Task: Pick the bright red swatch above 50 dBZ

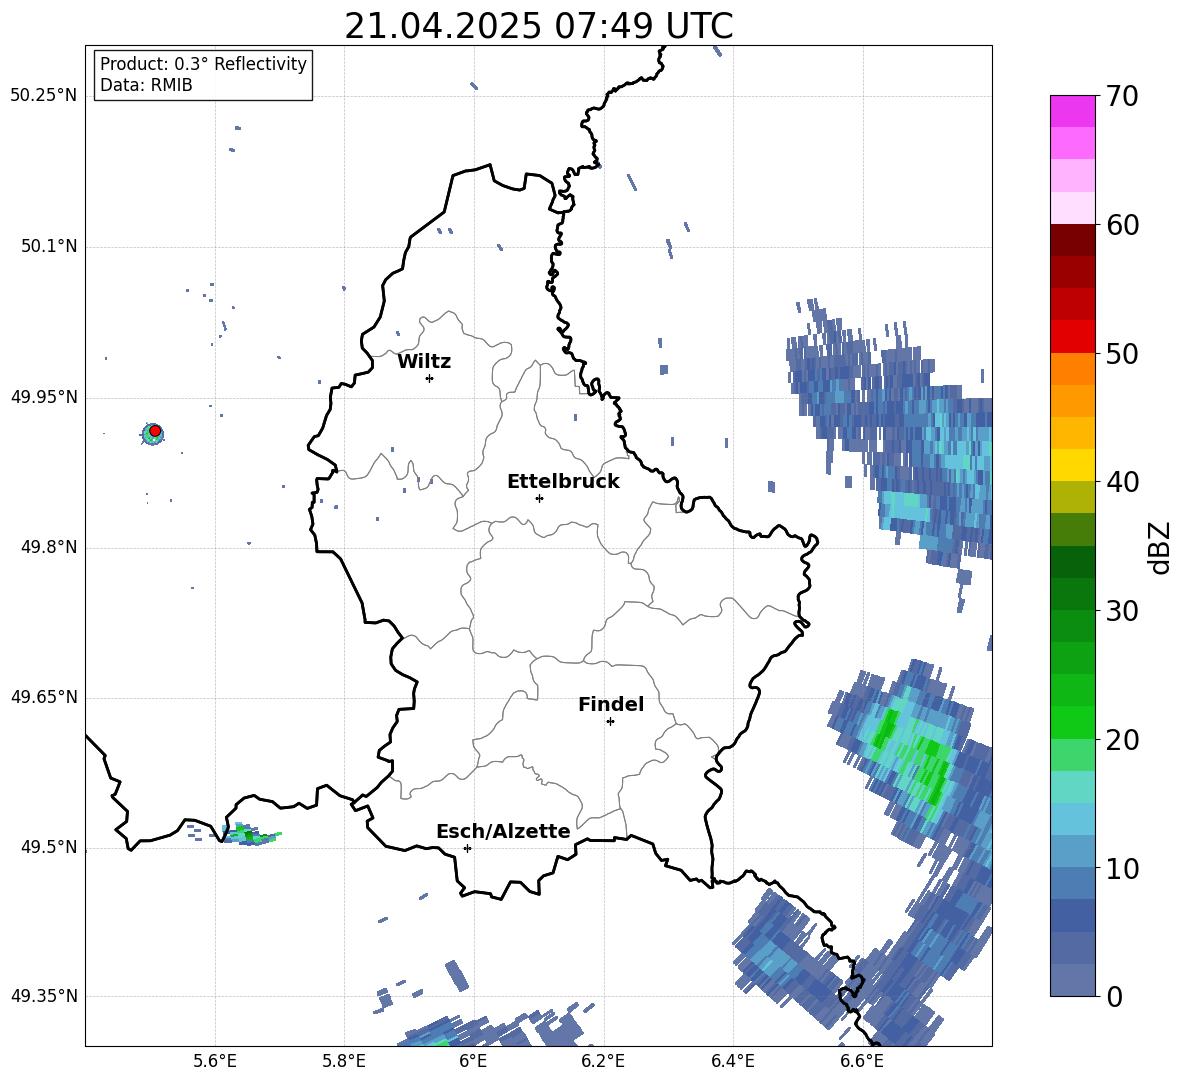Action: [x=1072, y=337]
